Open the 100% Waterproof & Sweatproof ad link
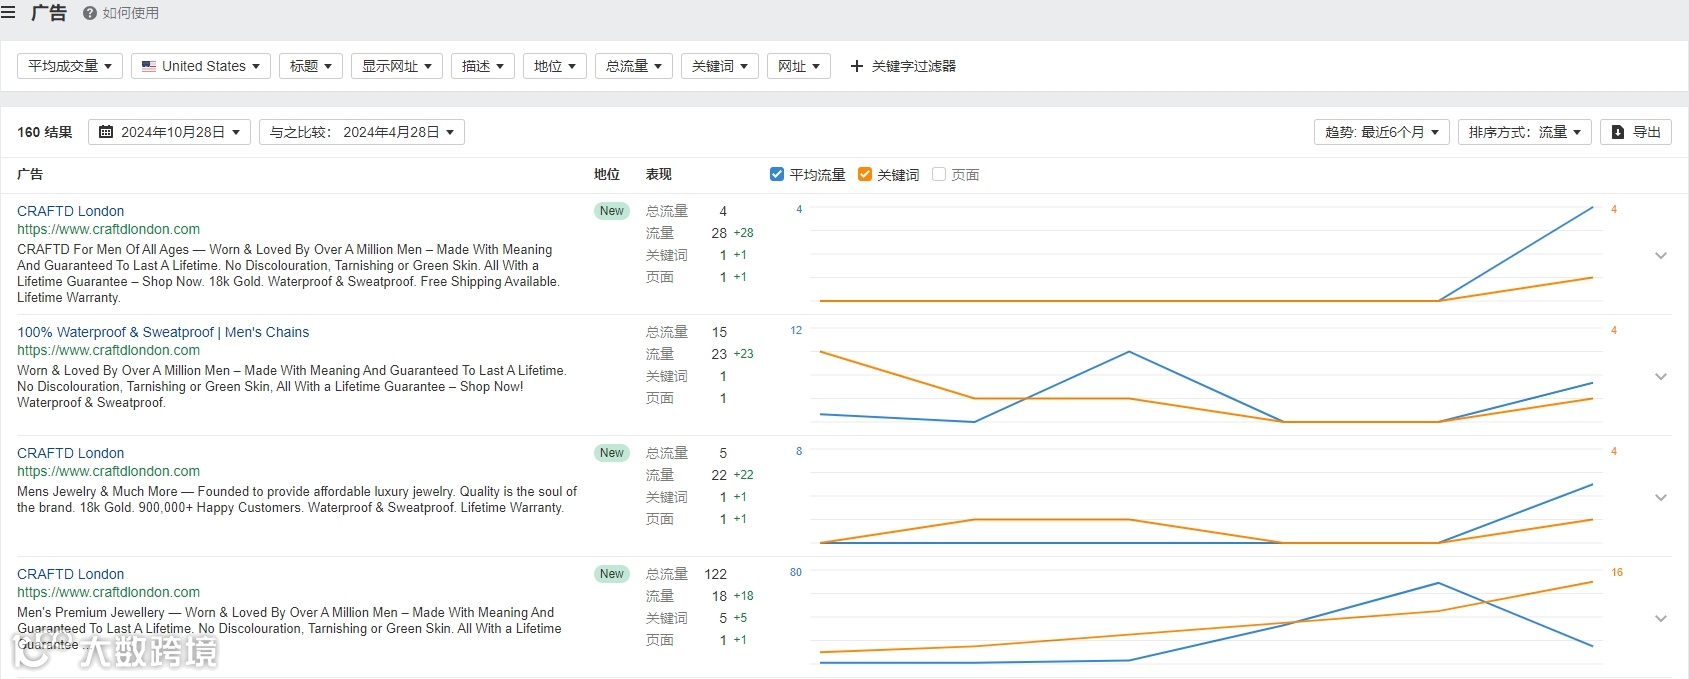The image size is (1689, 679). pos(163,332)
